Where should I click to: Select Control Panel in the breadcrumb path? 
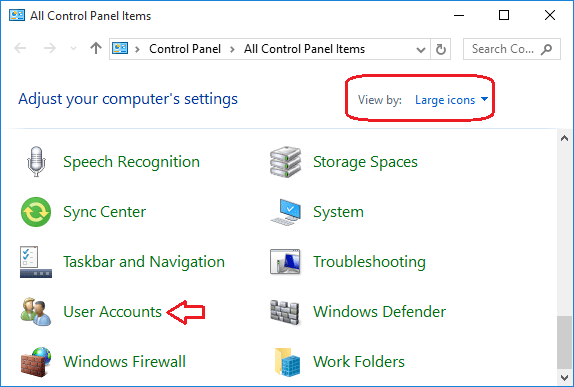tap(185, 49)
